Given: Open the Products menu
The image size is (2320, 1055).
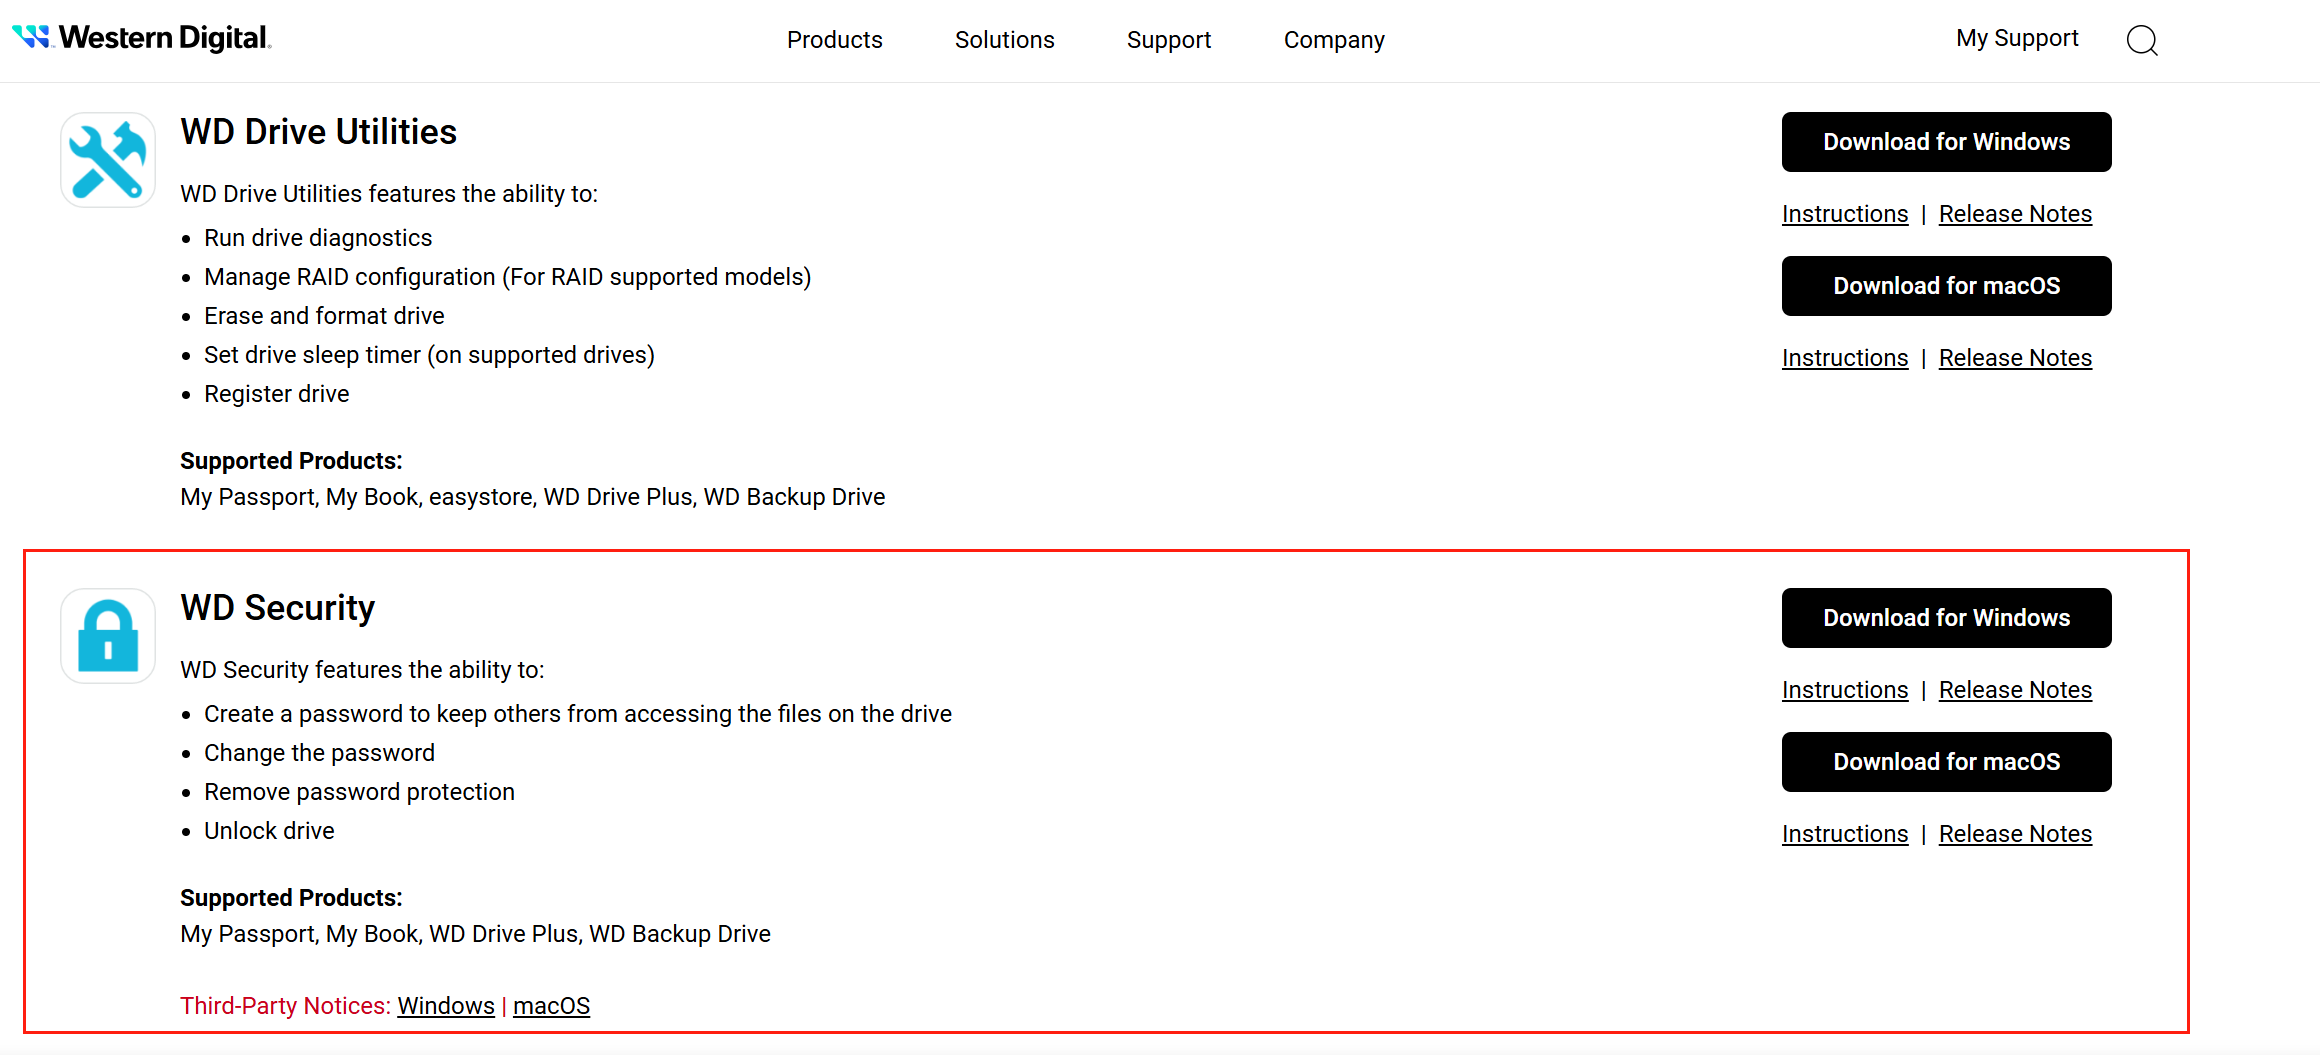Looking at the screenshot, I should point(834,40).
